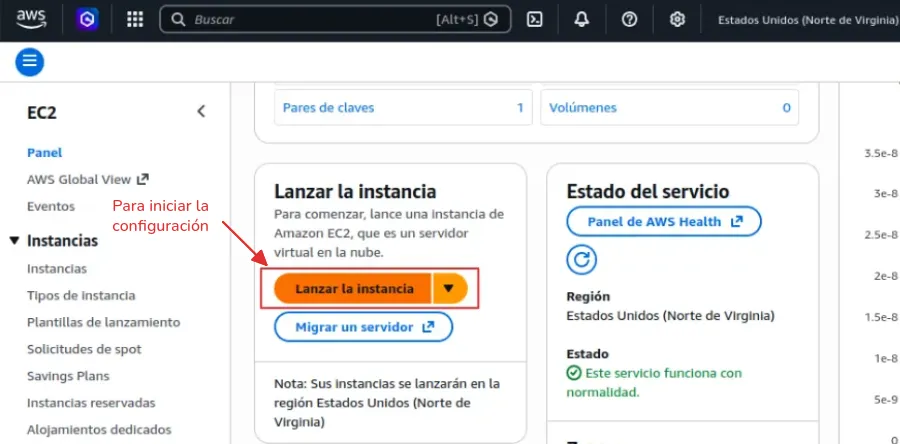
Task: Open the Panel de AWS Health button
Action: (664, 221)
